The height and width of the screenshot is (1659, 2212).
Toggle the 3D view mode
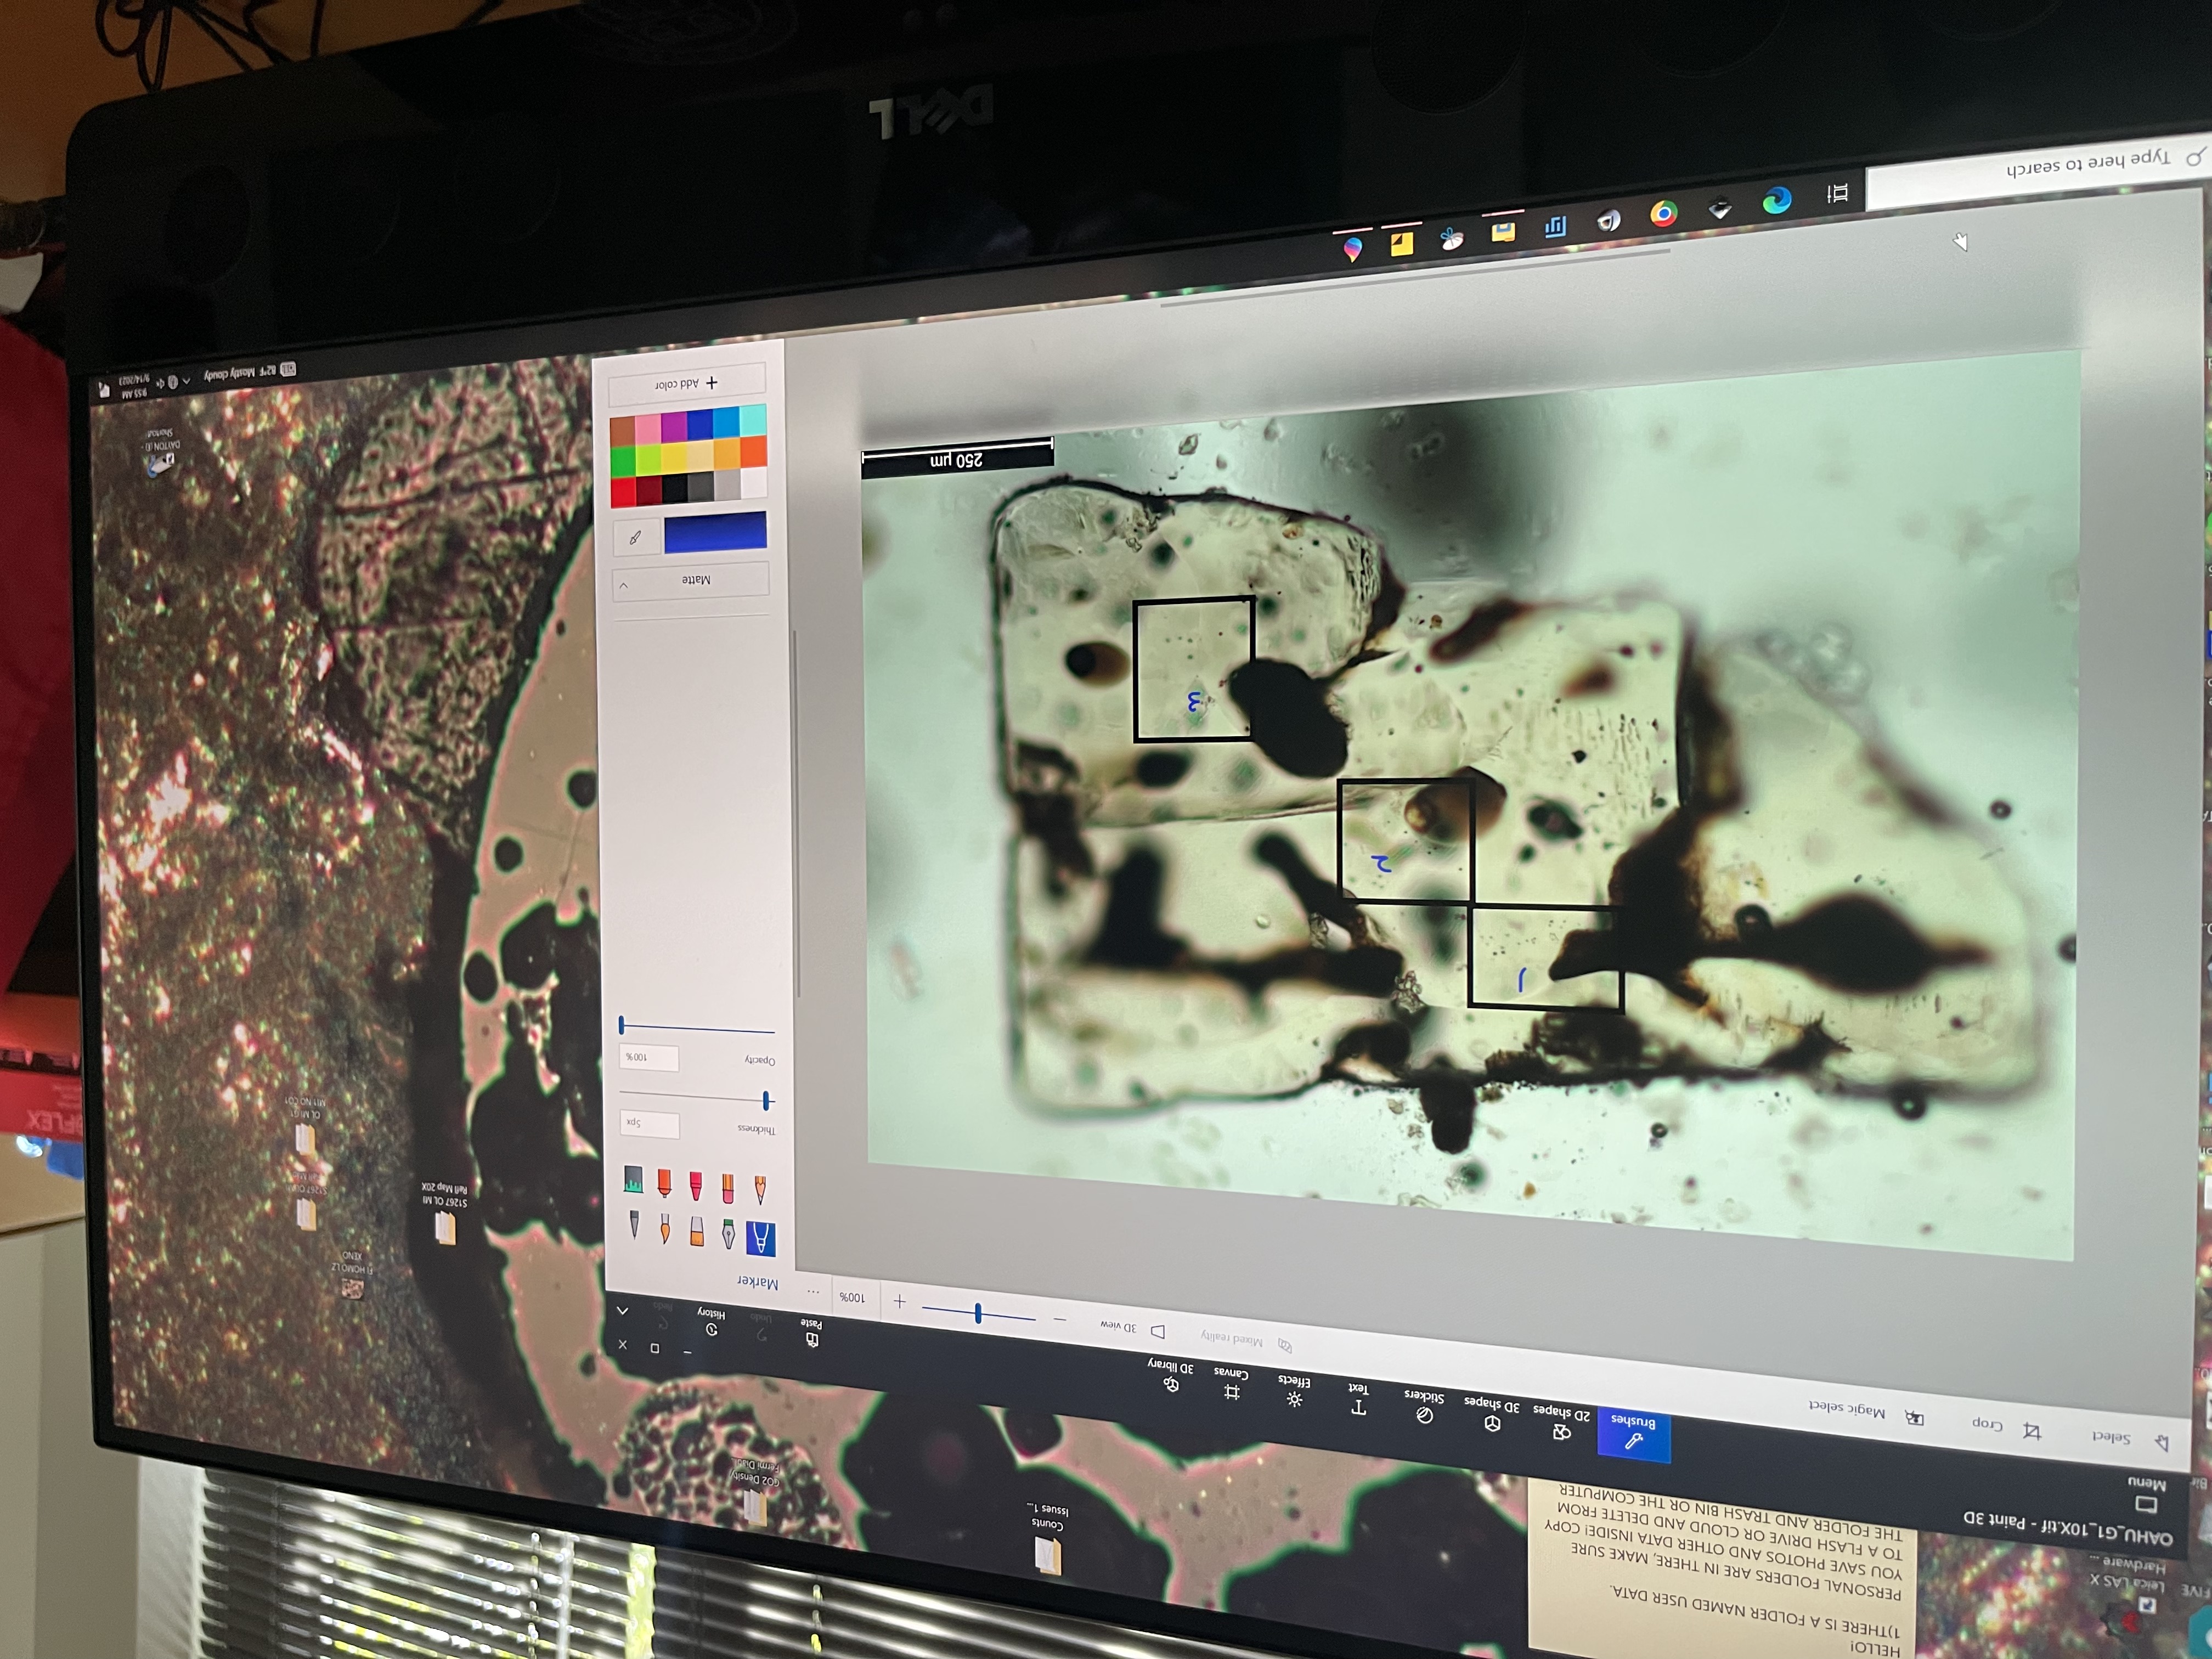click(x=1133, y=1329)
